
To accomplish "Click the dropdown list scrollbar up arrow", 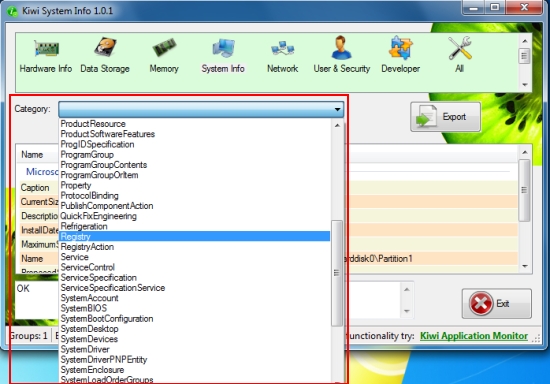I will point(337,126).
